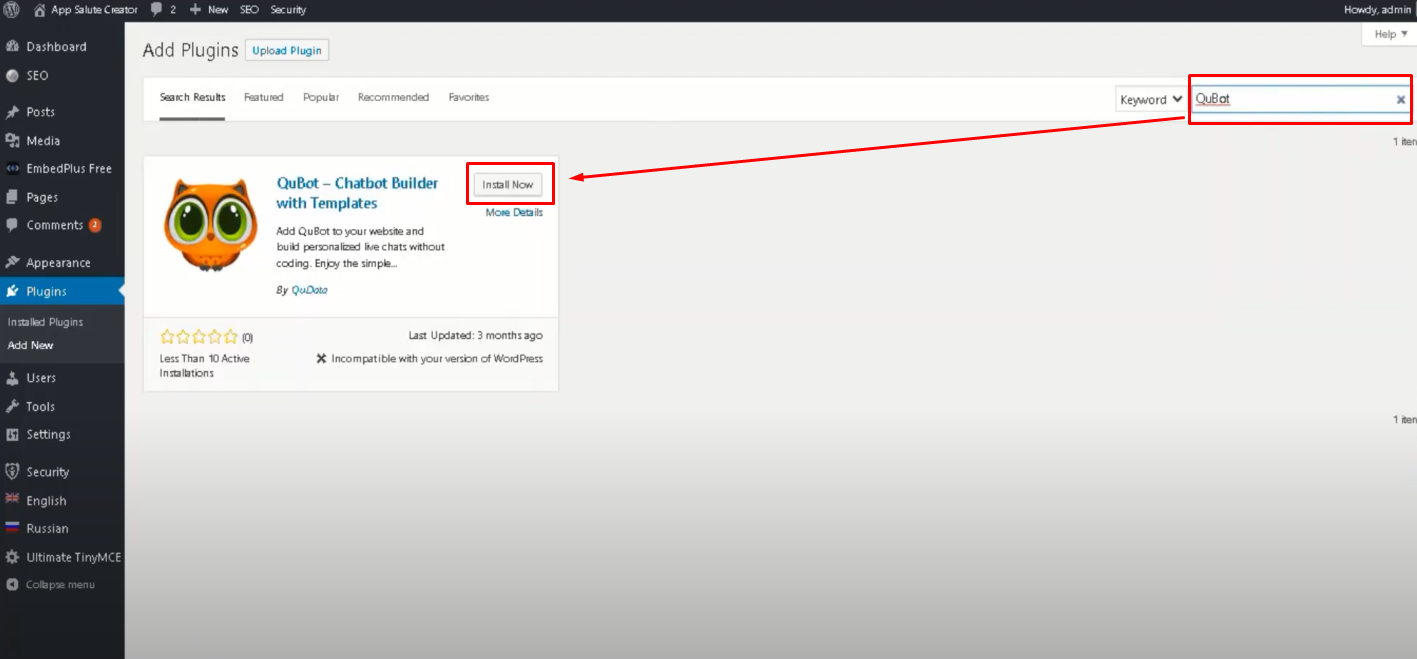Switch to the Featured tab
This screenshot has width=1417, height=659.
[264, 97]
